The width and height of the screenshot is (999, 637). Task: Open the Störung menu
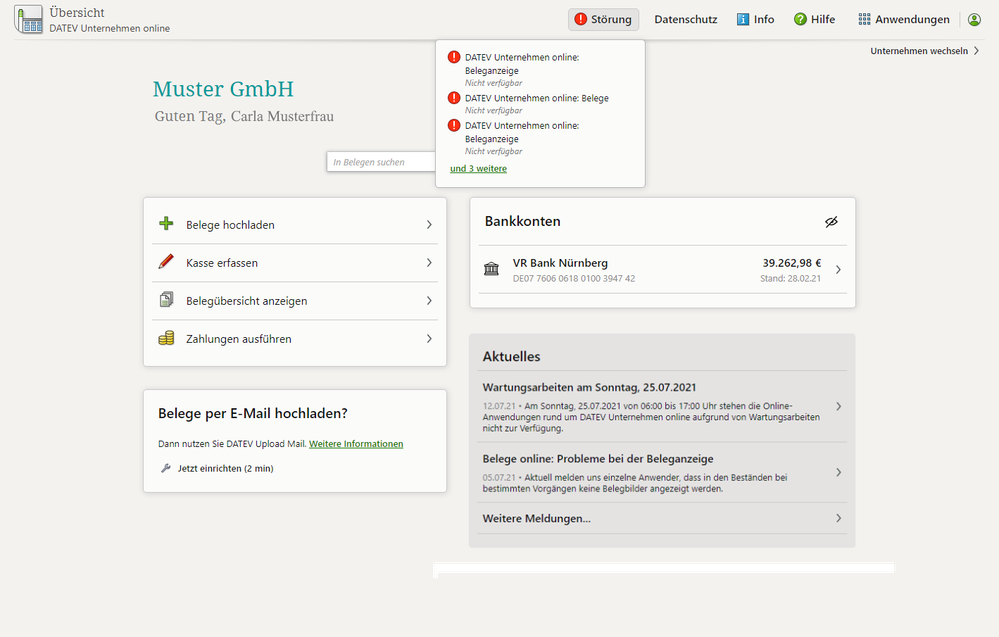click(603, 19)
